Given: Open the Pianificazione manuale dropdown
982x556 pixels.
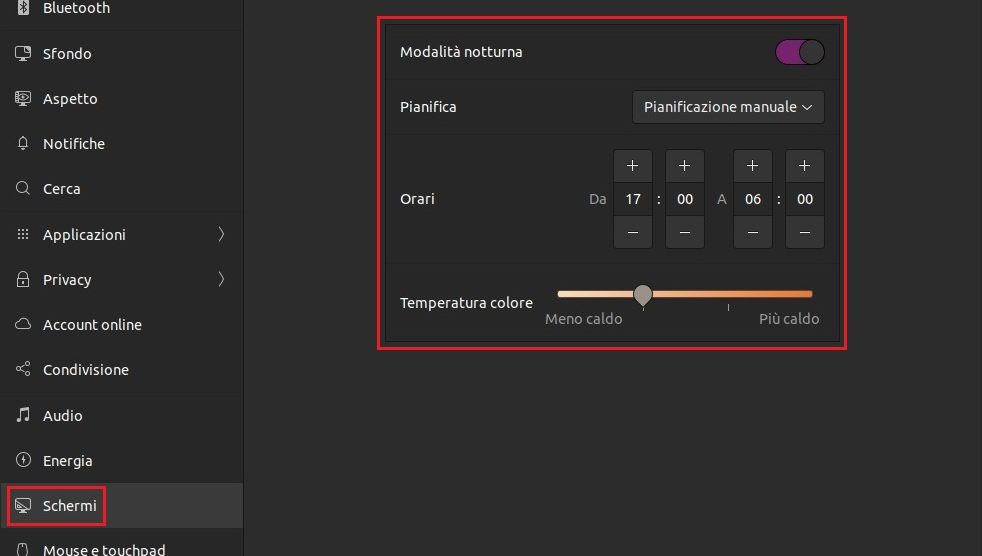Looking at the screenshot, I should coord(728,107).
